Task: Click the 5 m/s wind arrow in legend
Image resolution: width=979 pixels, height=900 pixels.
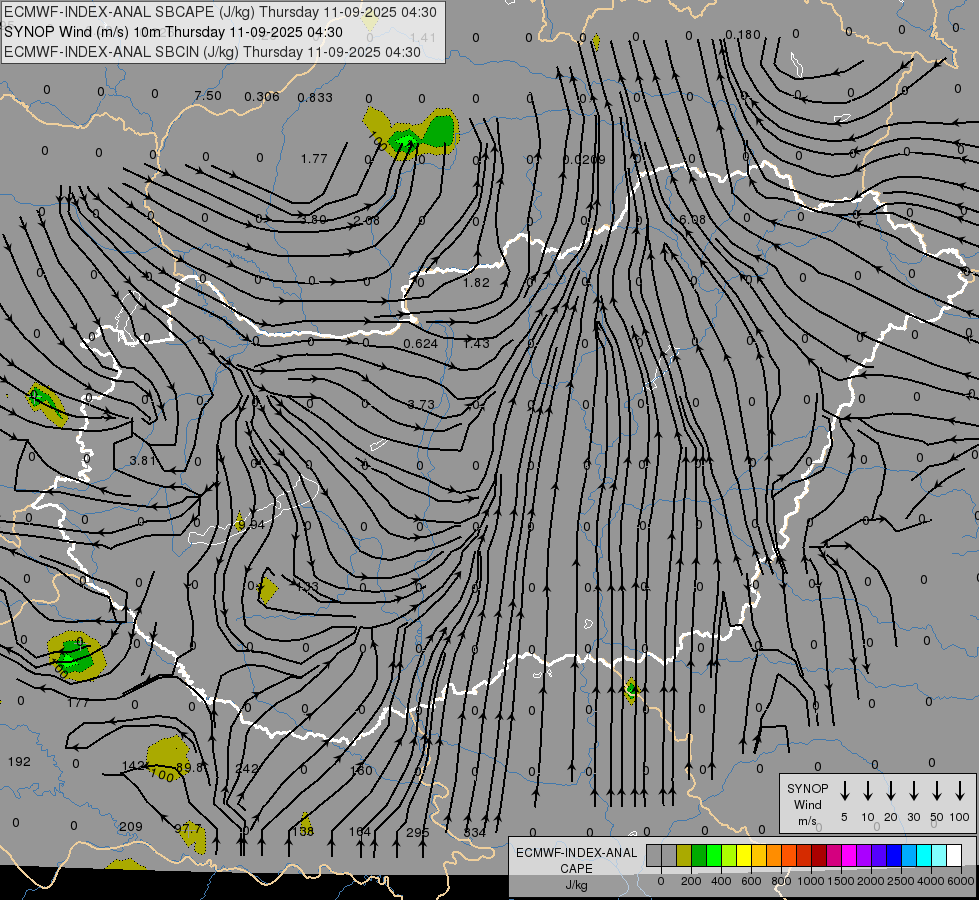Action: (844, 791)
